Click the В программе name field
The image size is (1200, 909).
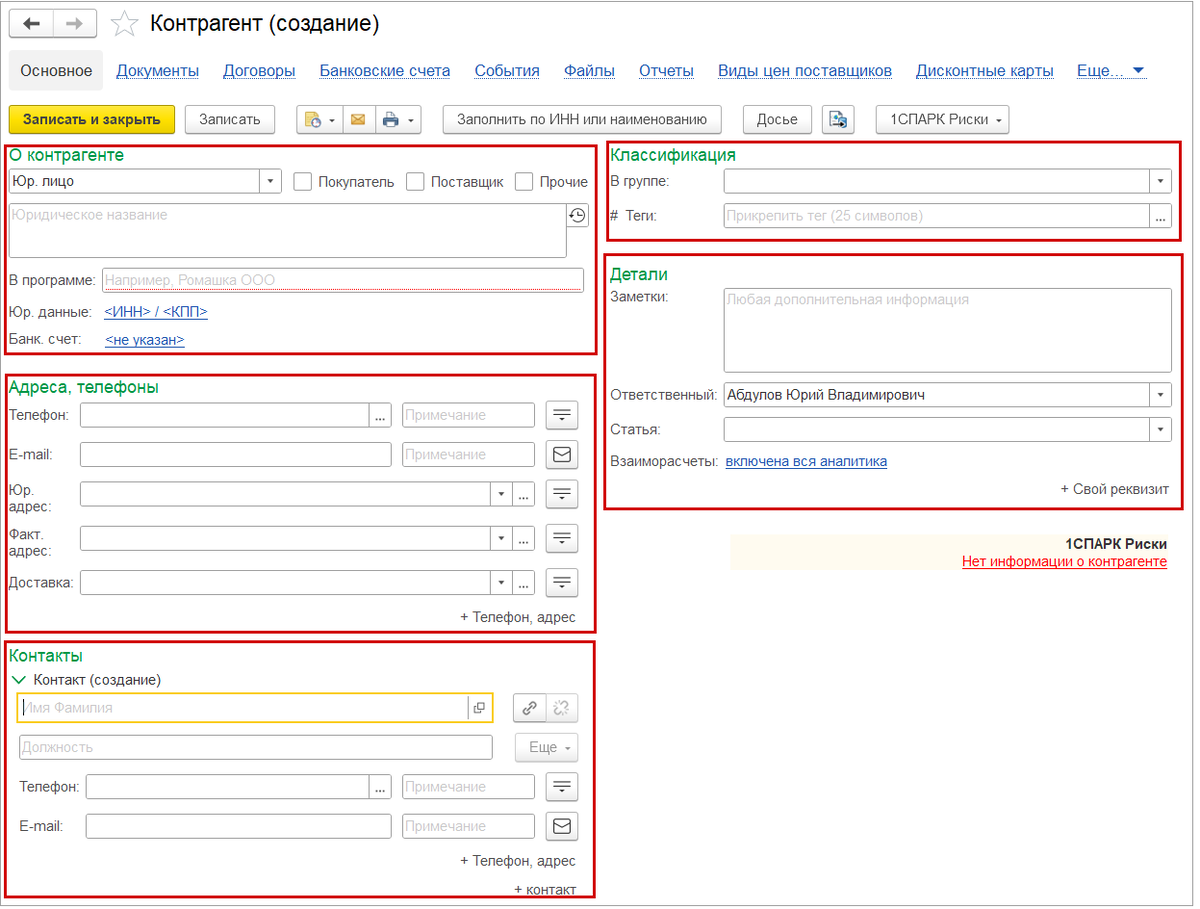point(343,280)
